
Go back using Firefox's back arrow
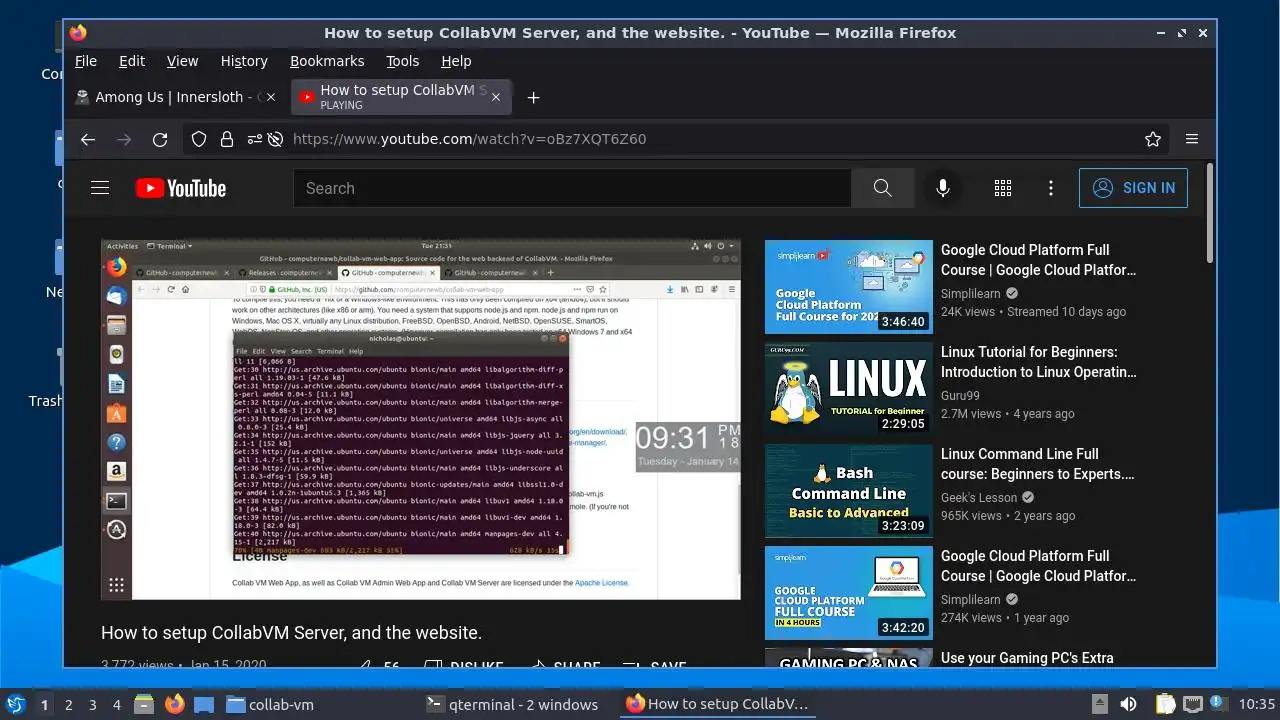(88, 139)
